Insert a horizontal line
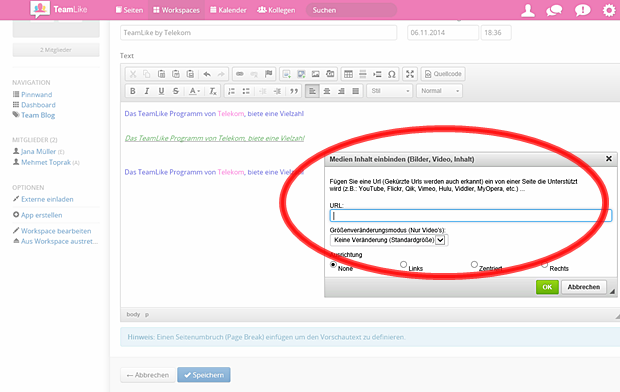Viewport: 620px width, 392px height. 363,74
